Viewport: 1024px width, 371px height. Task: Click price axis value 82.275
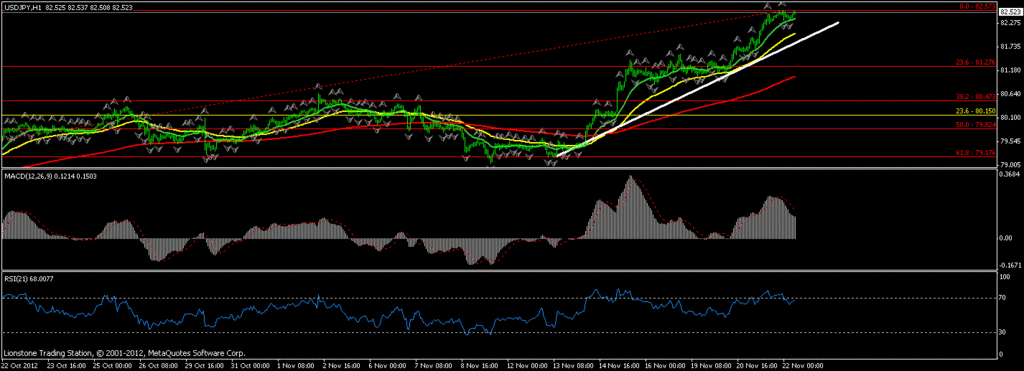[x=1010, y=23]
